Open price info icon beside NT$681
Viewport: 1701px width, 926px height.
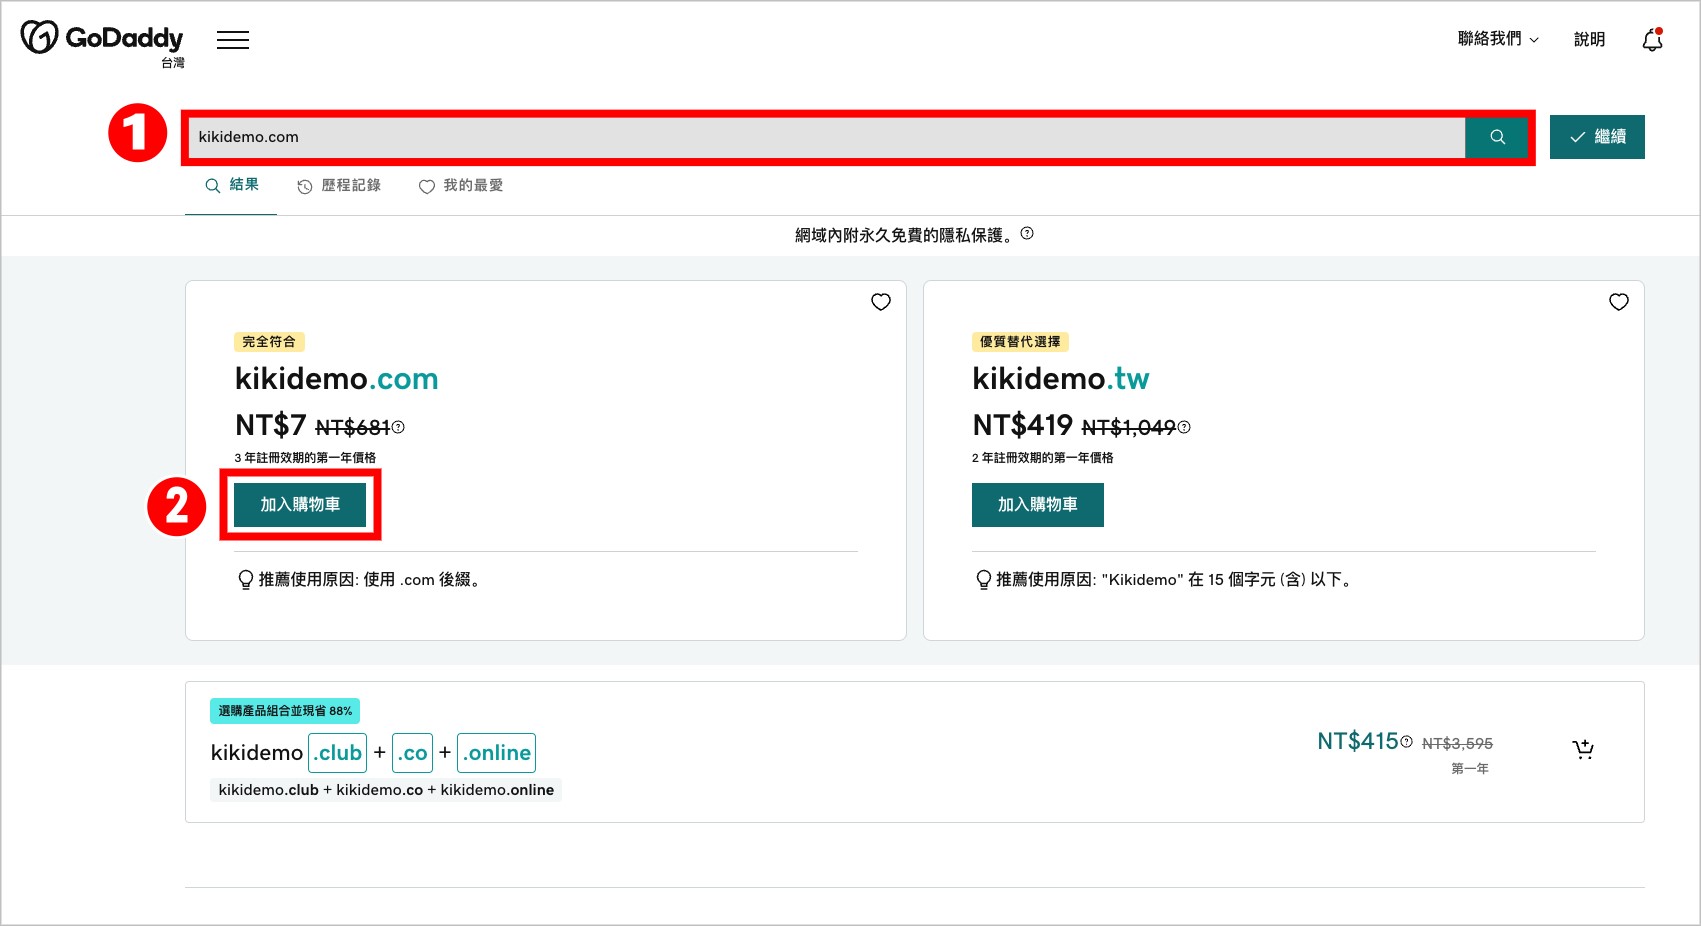[x=398, y=427]
